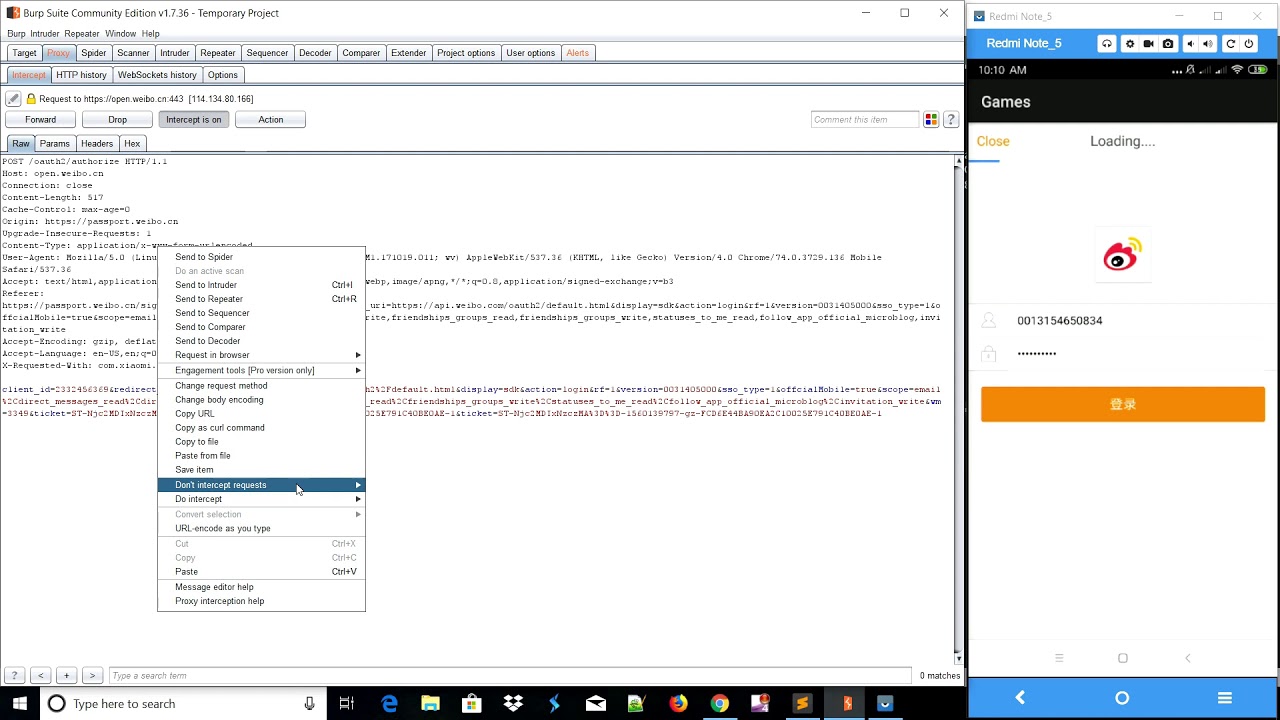Expand 'Do intercept' submenu
Image resolution: width=1280 pixels, height=720 pixels.
point(262,499)
